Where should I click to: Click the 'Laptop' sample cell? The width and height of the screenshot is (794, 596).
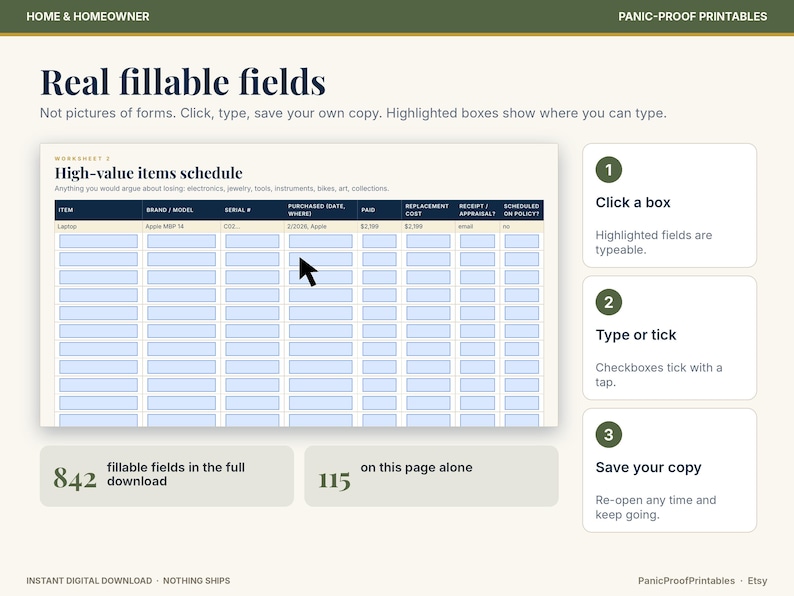(98, 226)
